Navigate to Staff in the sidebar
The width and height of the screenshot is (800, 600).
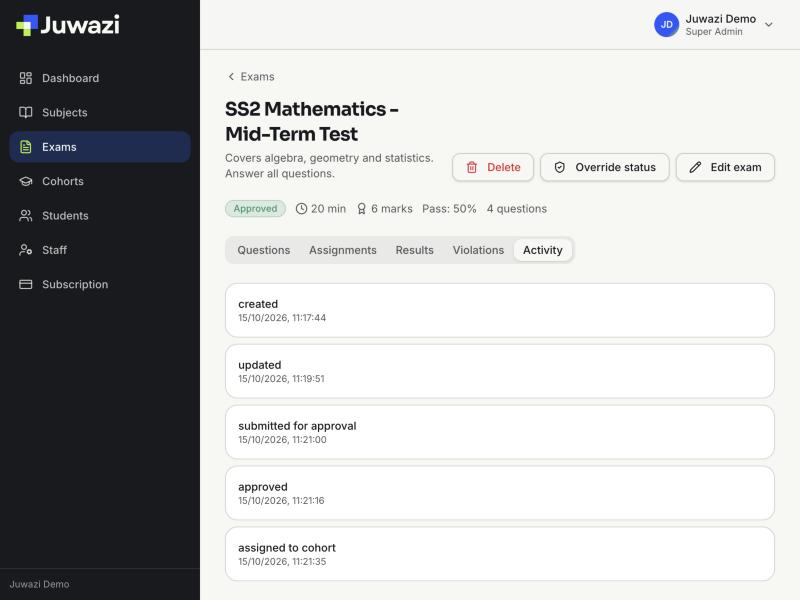[x=100, y=250]
